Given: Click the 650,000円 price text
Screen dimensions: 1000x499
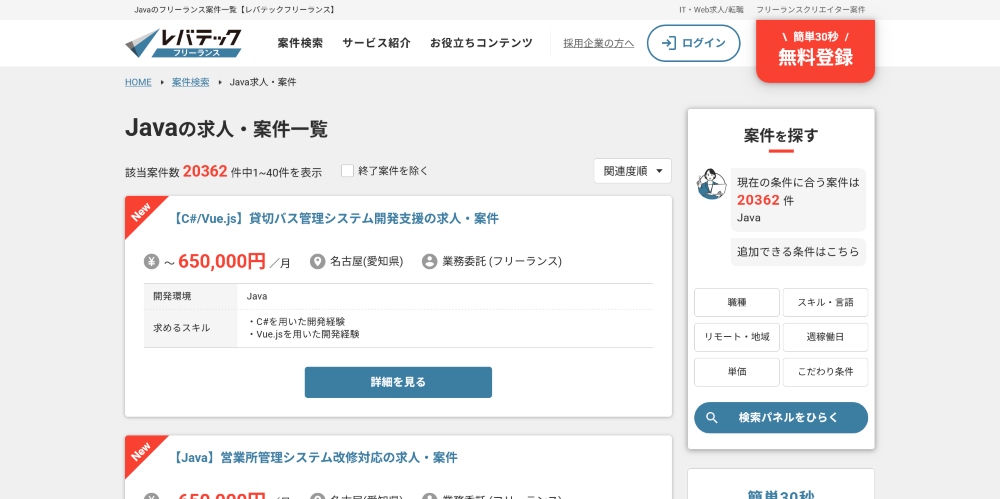Looking at the screenshot, I should click(x=222, y=261).
